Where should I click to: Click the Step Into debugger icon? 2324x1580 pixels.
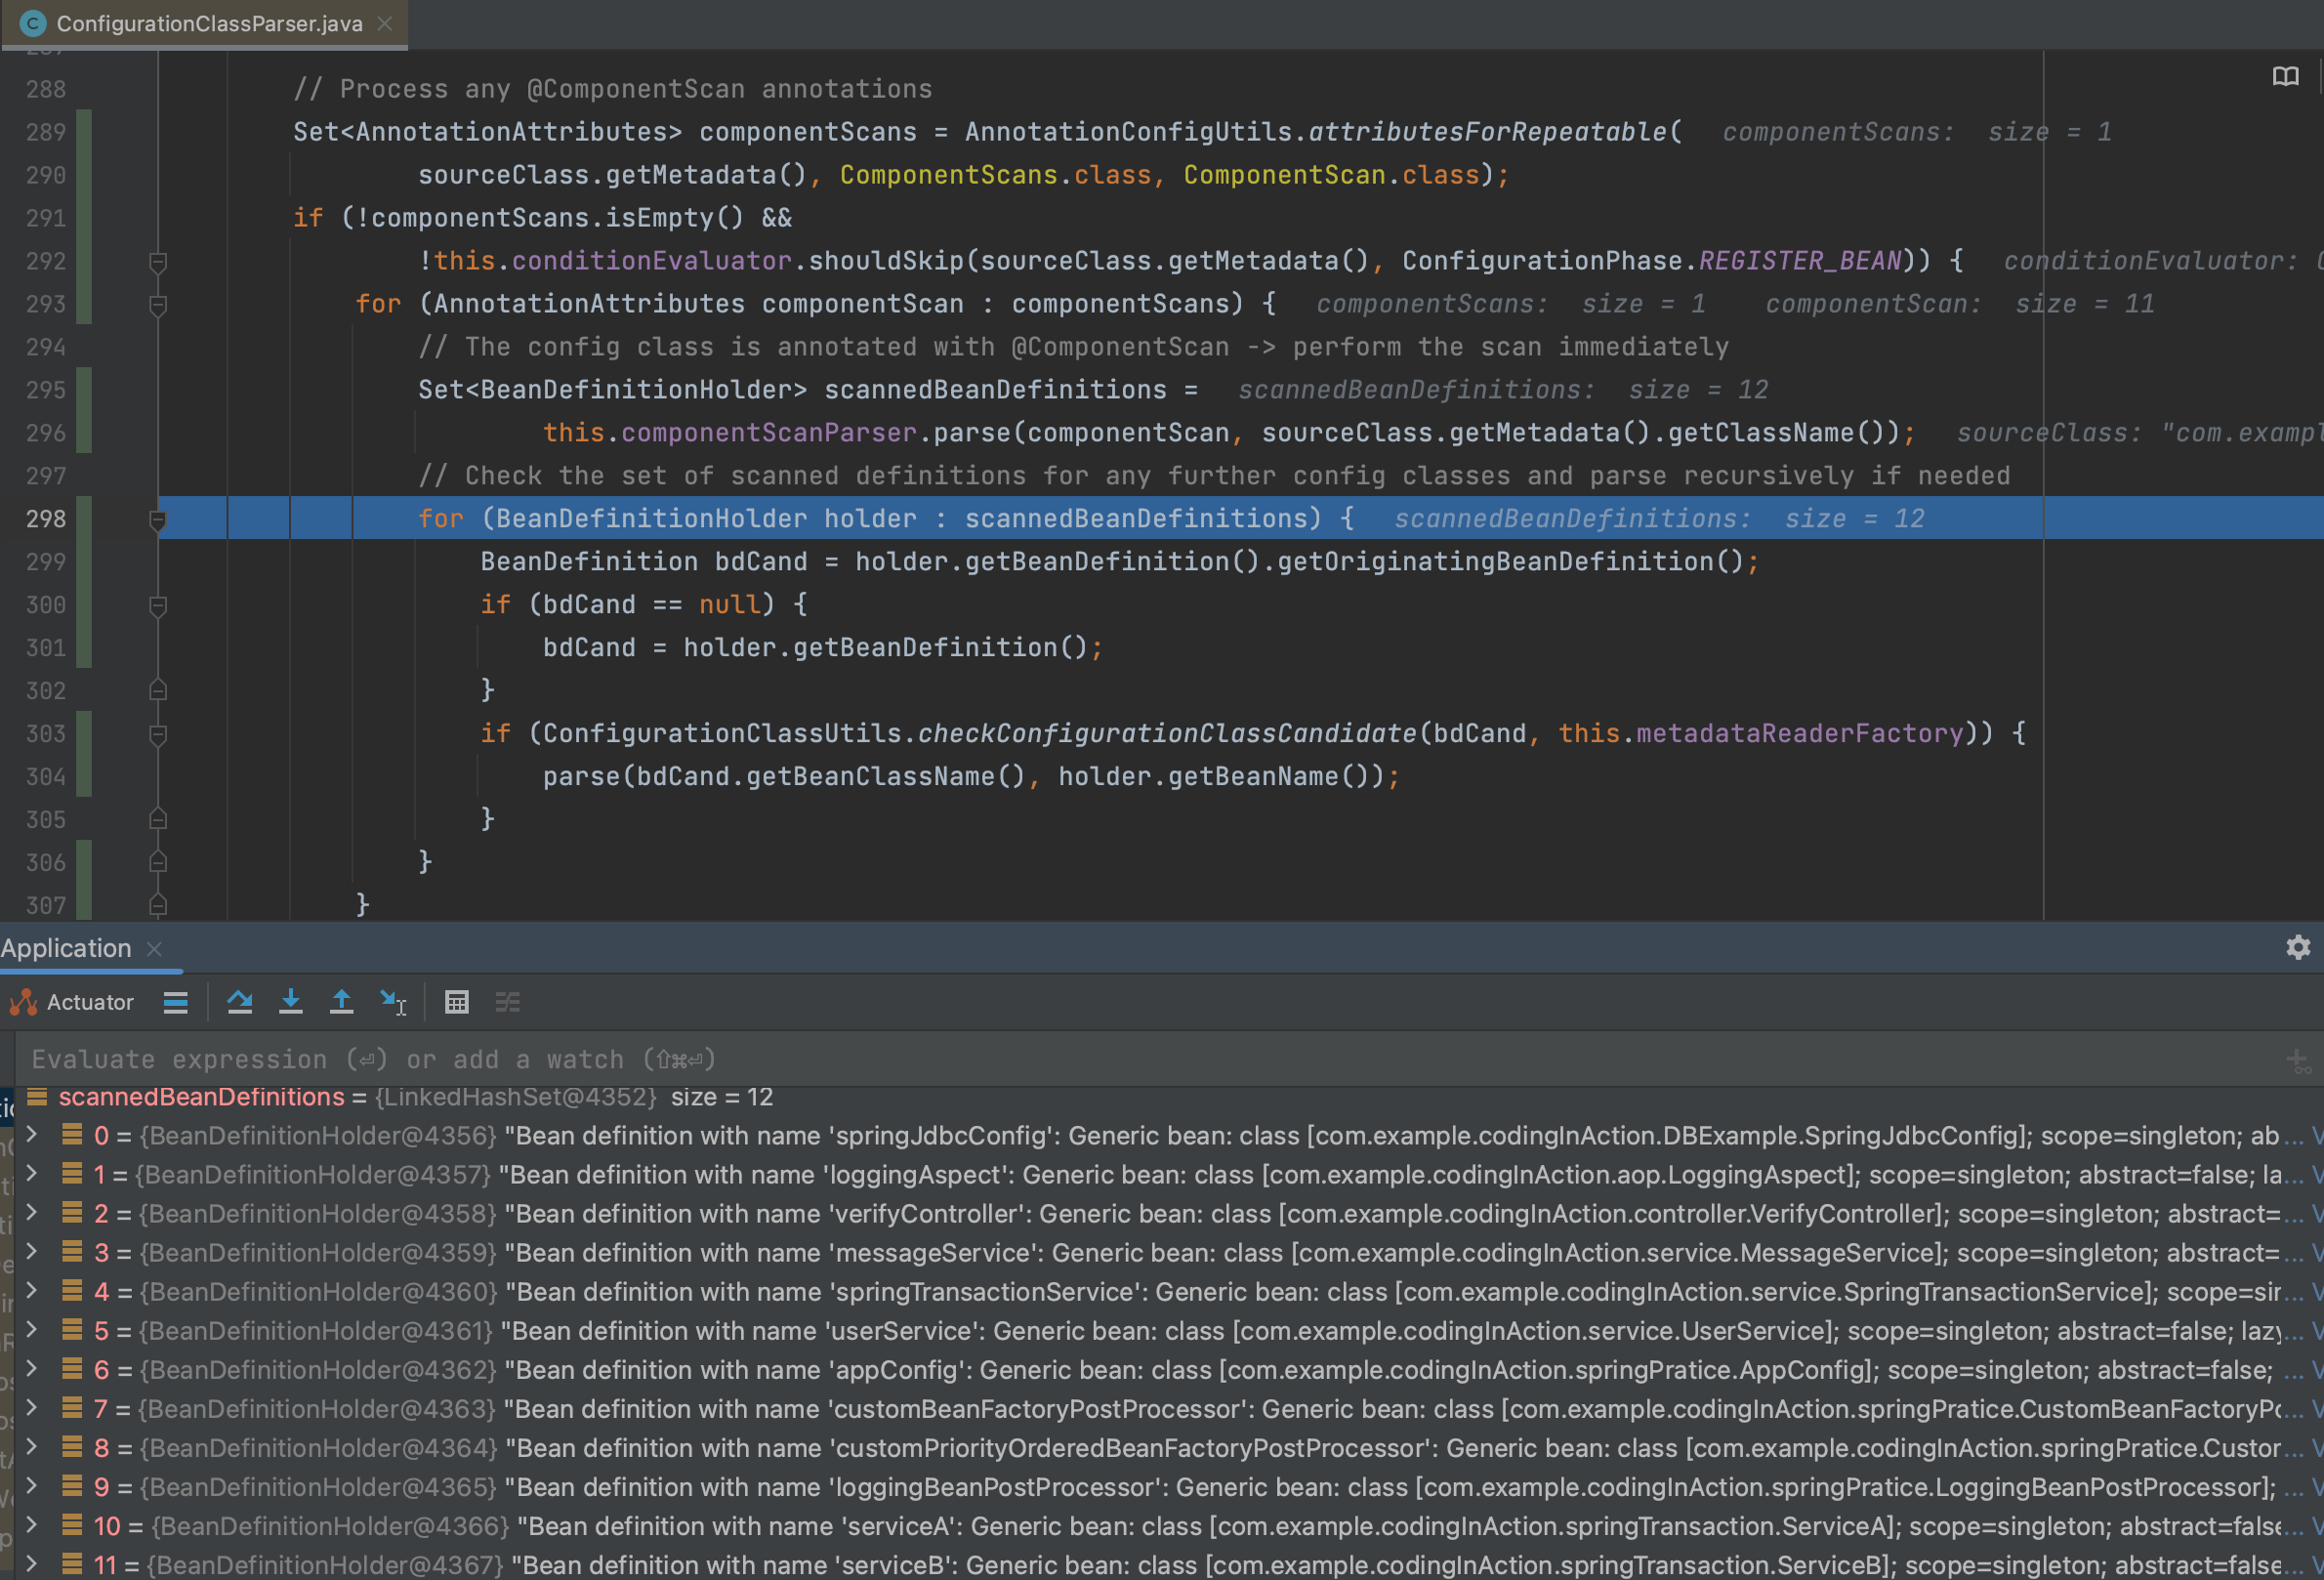tap(290, 1002)
